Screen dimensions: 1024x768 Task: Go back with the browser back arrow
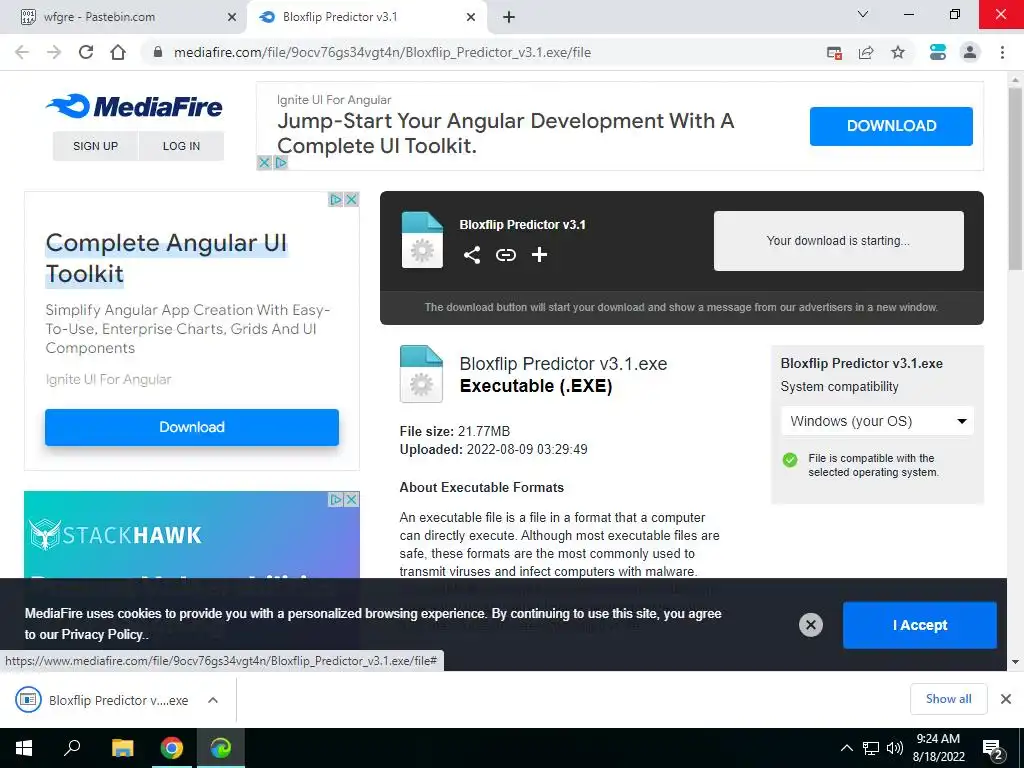pyautogui.click(x=22, y=52)
